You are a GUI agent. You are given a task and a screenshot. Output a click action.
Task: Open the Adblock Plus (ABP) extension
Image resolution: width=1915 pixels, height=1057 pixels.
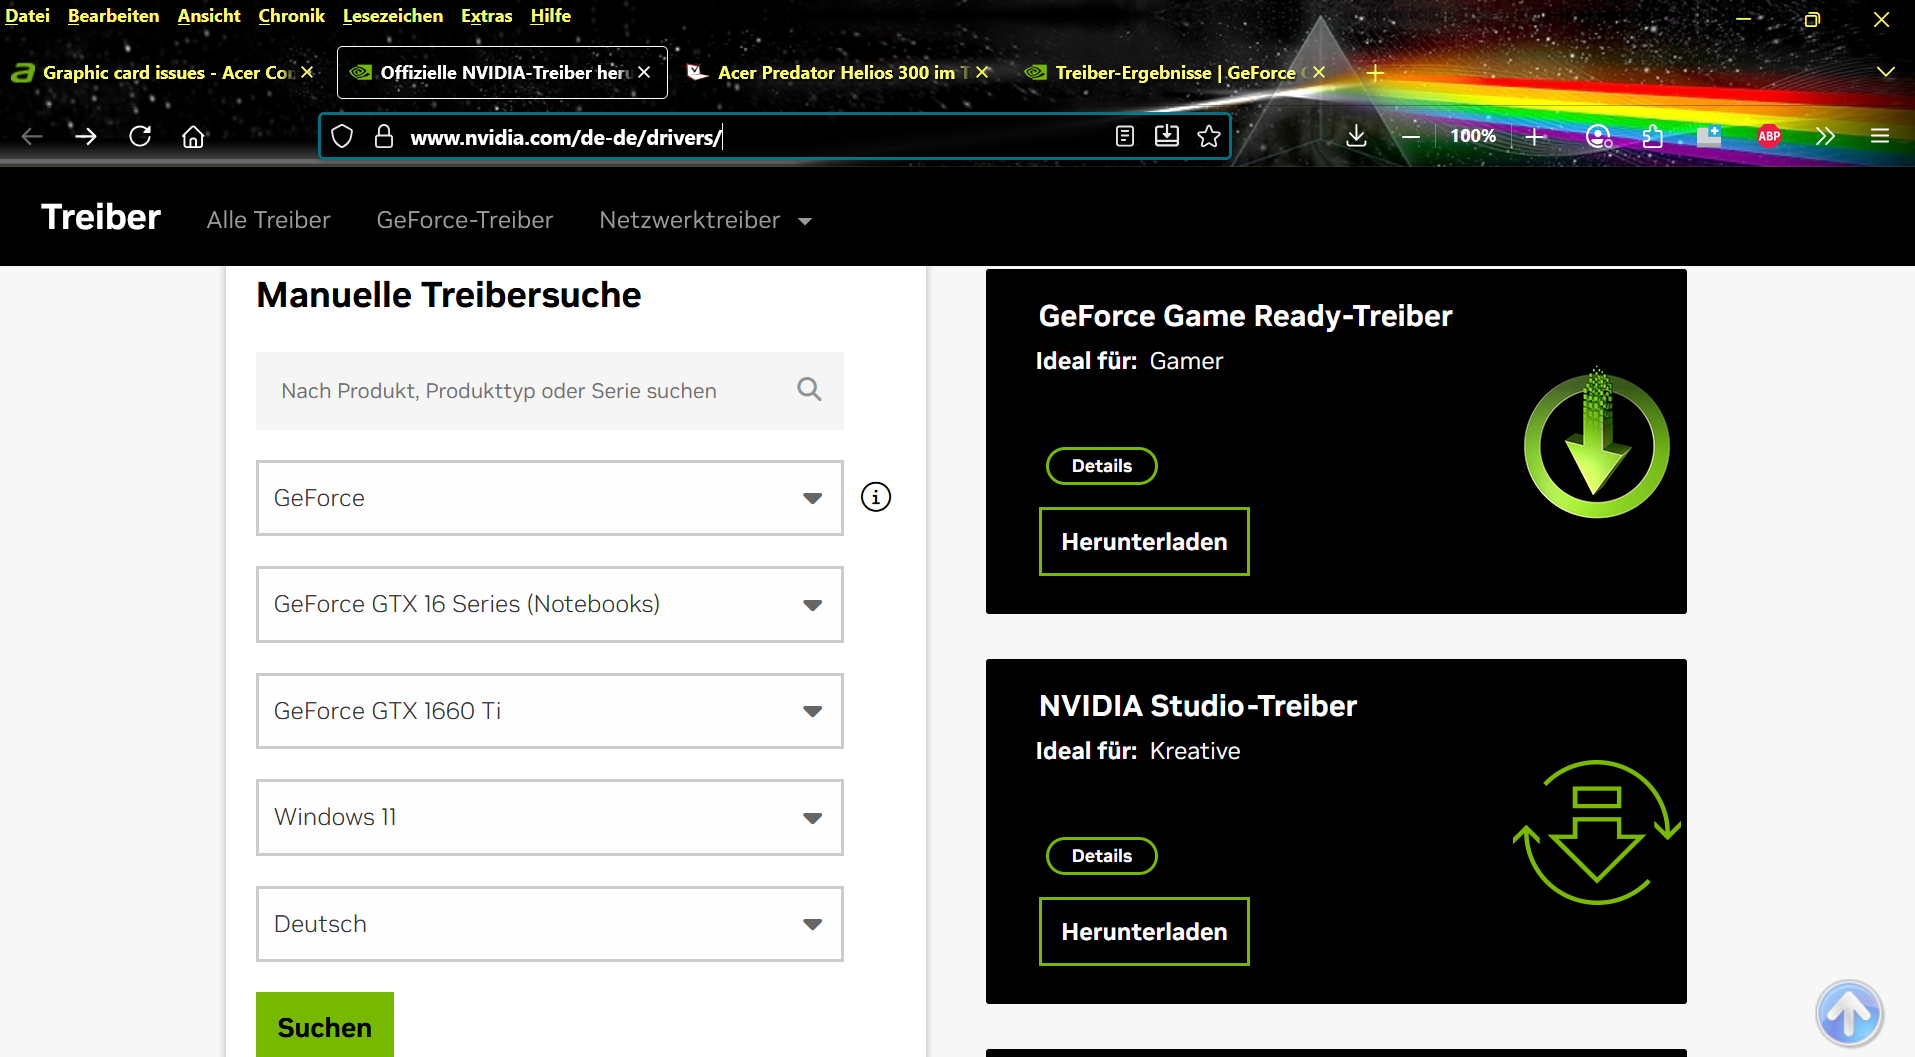tap(1769, 136)
